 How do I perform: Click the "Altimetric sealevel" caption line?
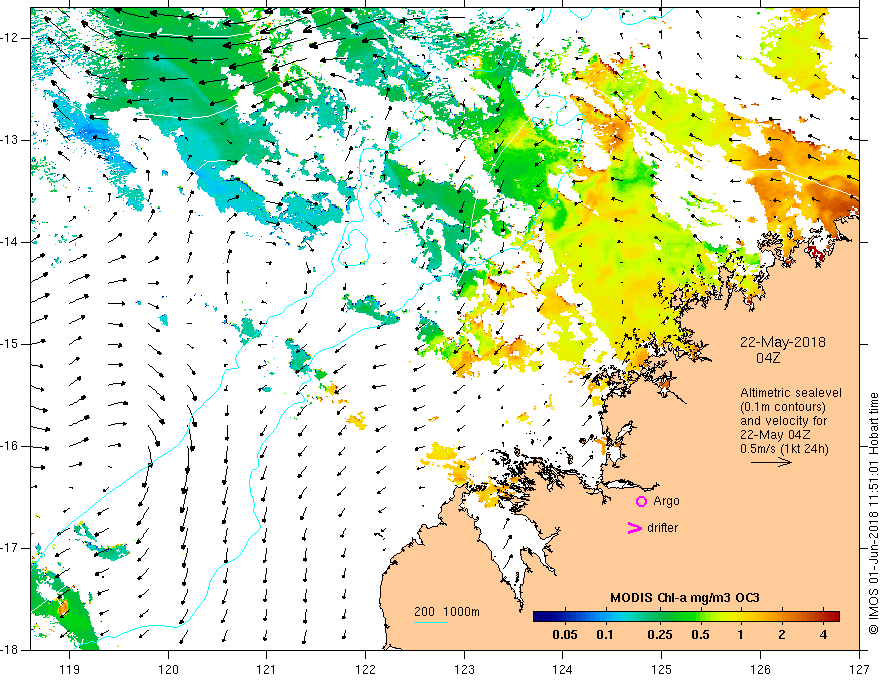point(791,393)
